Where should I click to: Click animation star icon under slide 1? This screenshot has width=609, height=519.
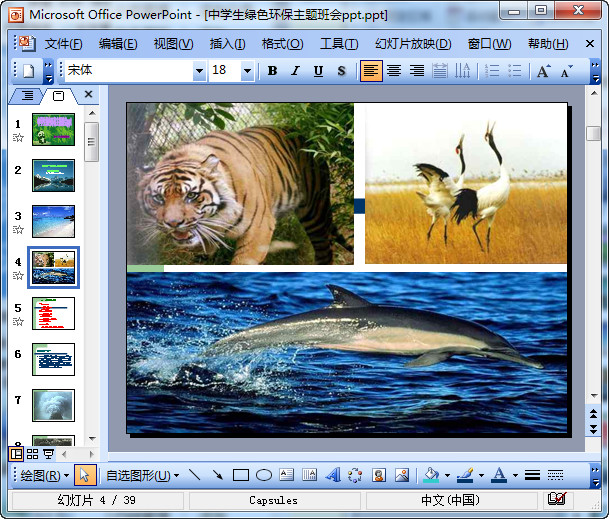[x=18, y=137]
